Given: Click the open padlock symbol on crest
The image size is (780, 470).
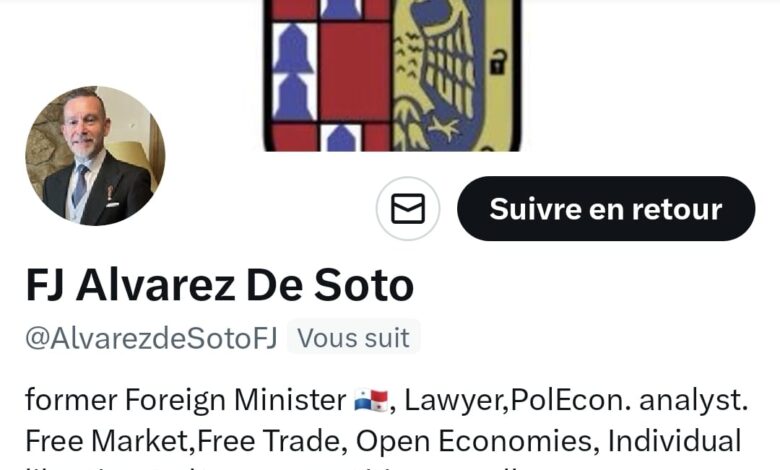Looking at the screenshot, I should (497, 62).
